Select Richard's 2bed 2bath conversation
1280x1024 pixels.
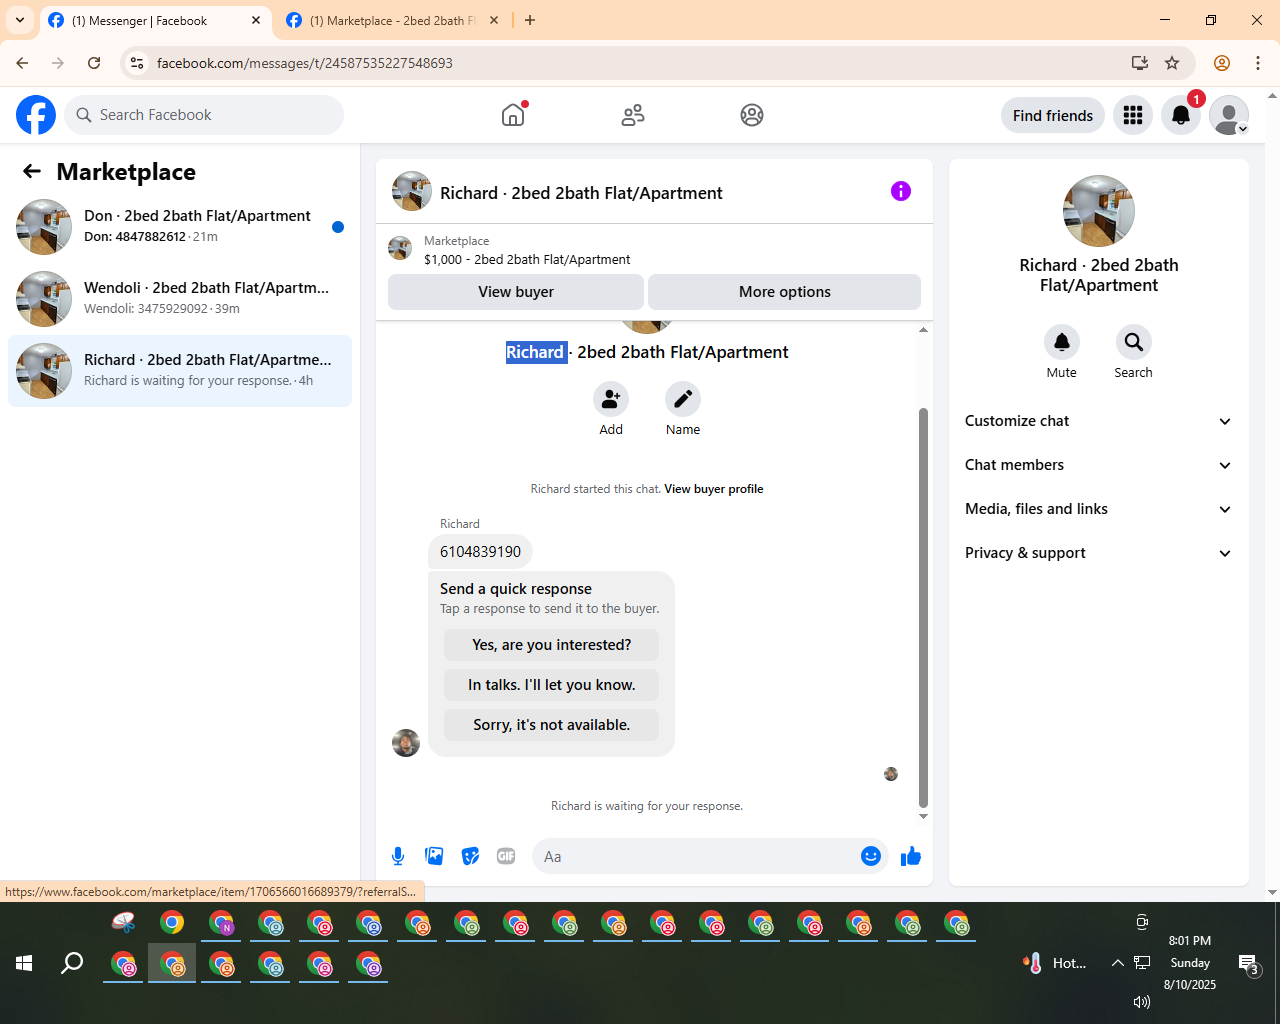pyautogui.click(x=180, y=371)
